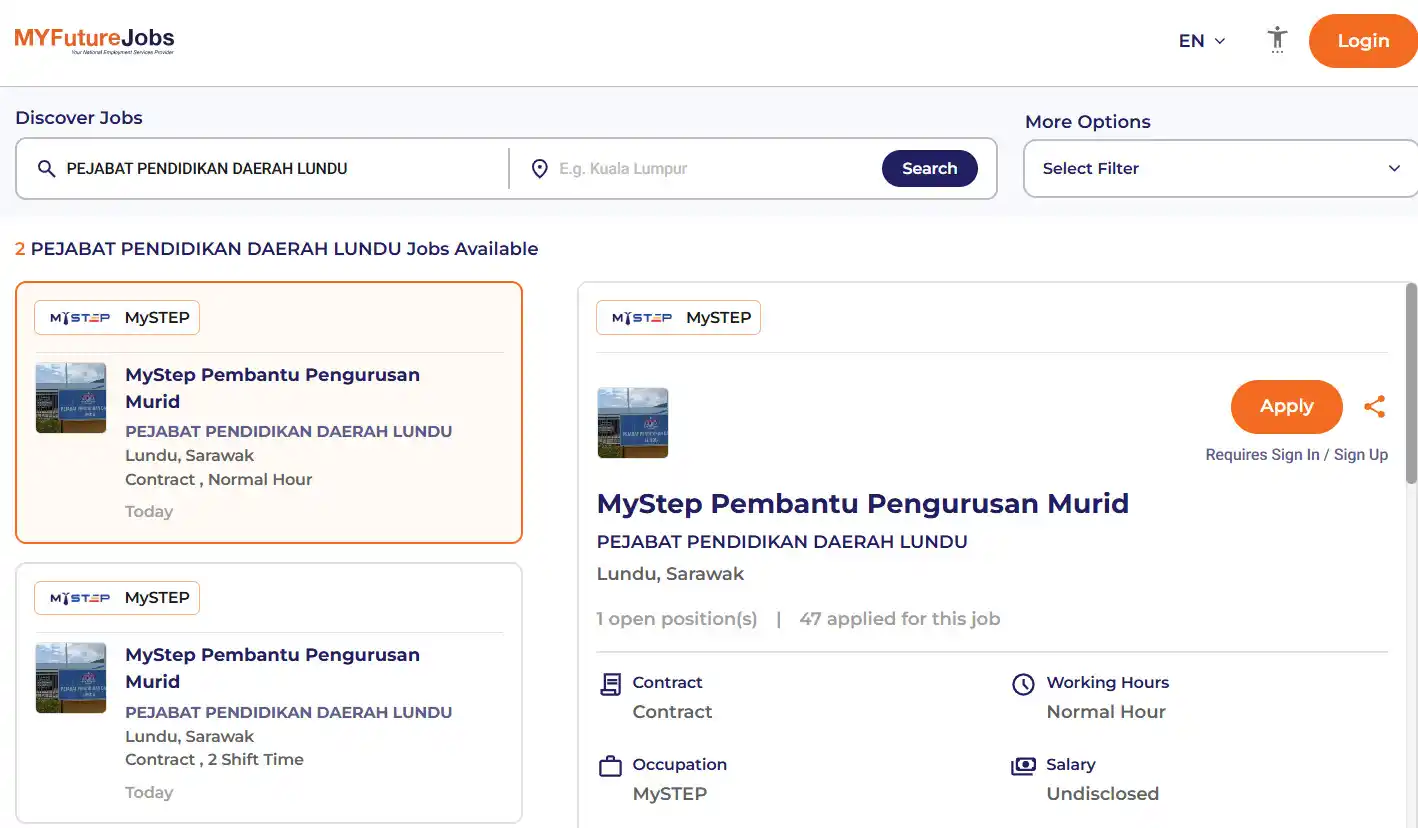Image resolution: width=1418 pixels, height=828 pixels.
Task: Click the magnifier icon in search box
Action: coord(46,169)
